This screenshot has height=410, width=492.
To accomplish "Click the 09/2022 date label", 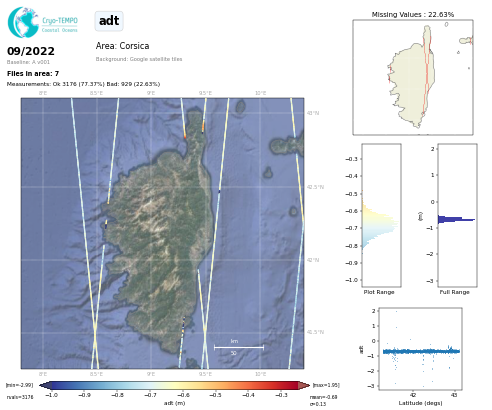I will (x=31, y=51).
